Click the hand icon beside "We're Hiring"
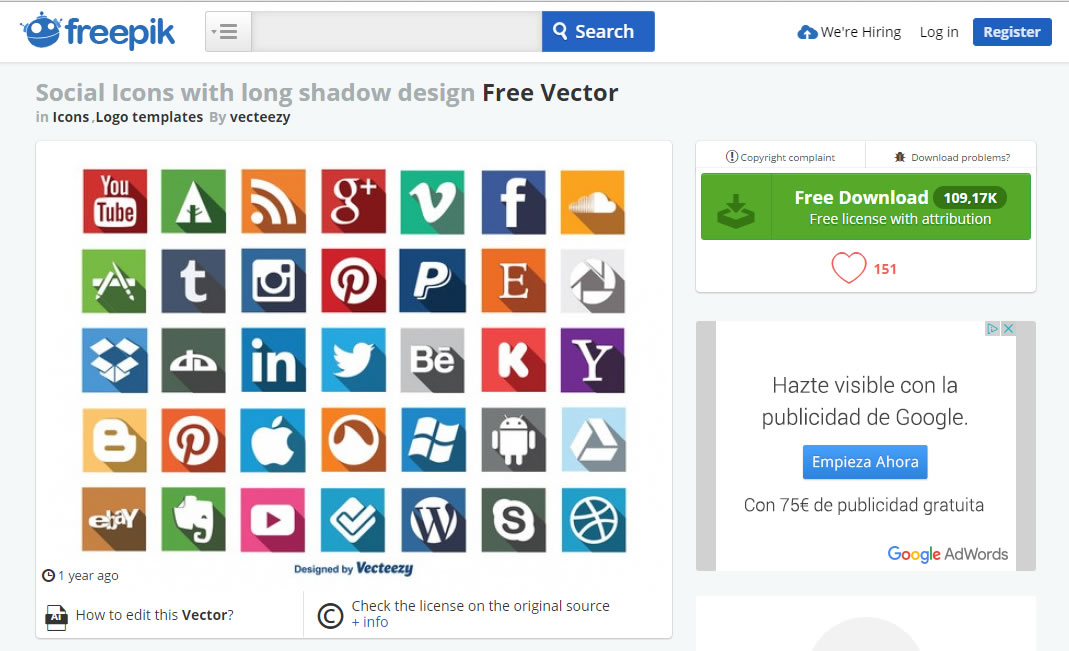 [807, 31]
